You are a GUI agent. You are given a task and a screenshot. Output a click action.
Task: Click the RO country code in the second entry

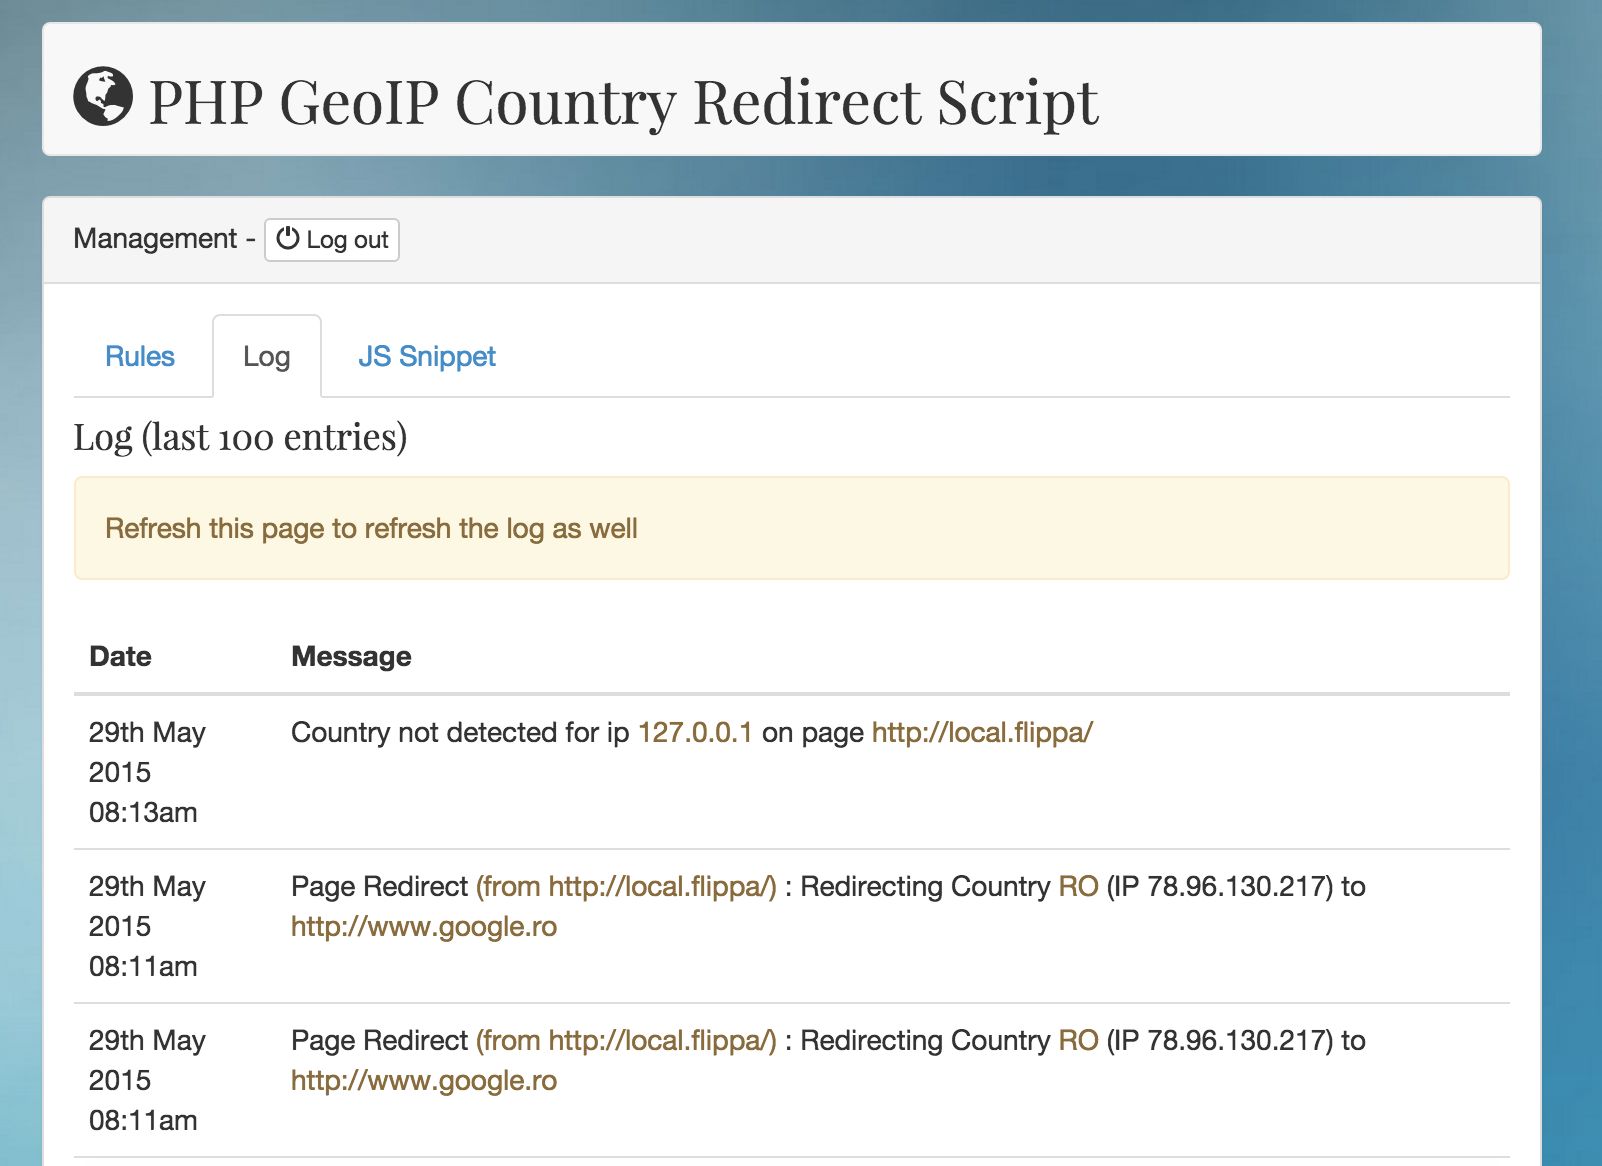1078,887
